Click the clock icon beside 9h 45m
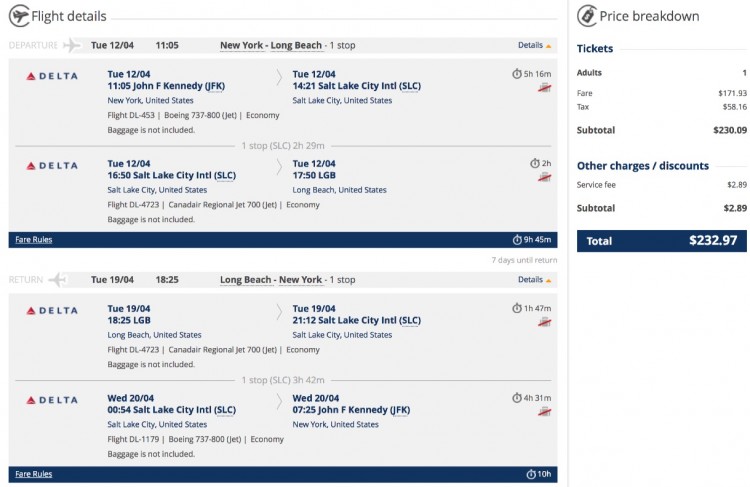 pyautogui.click(x=516, y=240)
